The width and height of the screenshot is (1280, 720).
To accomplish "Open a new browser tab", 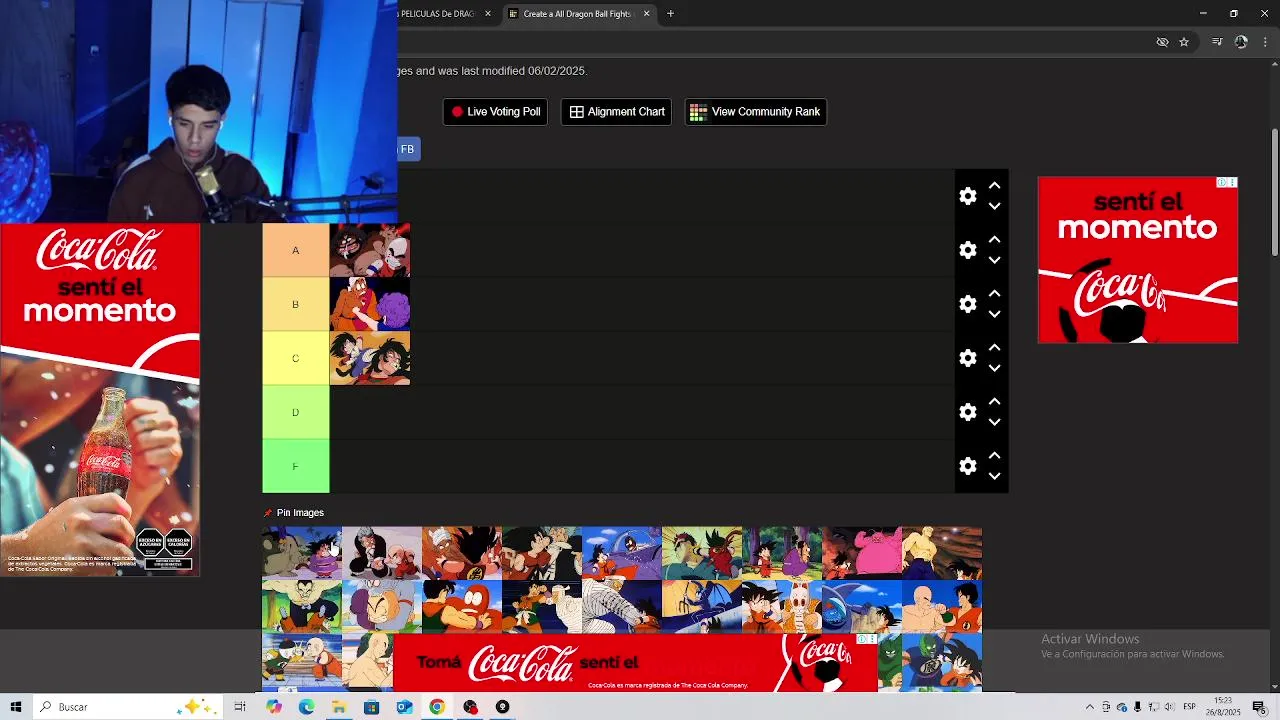I will pos(670,14).
